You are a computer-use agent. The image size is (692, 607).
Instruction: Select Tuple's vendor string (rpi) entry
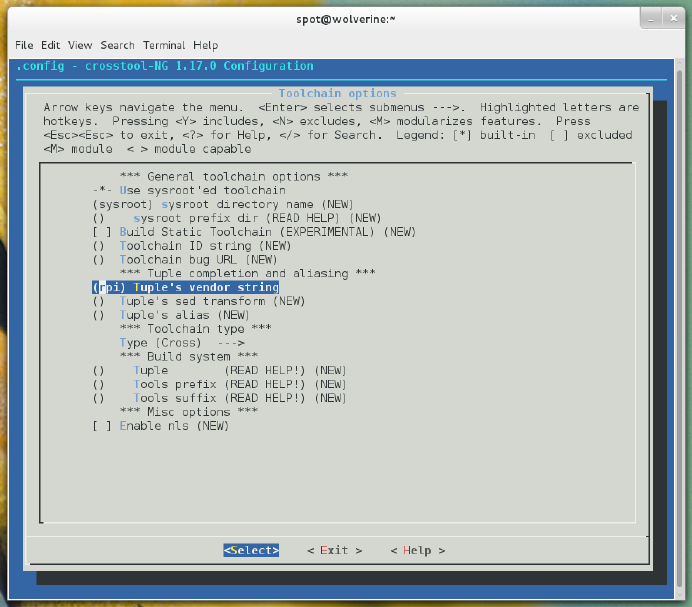tap(185, 287)
